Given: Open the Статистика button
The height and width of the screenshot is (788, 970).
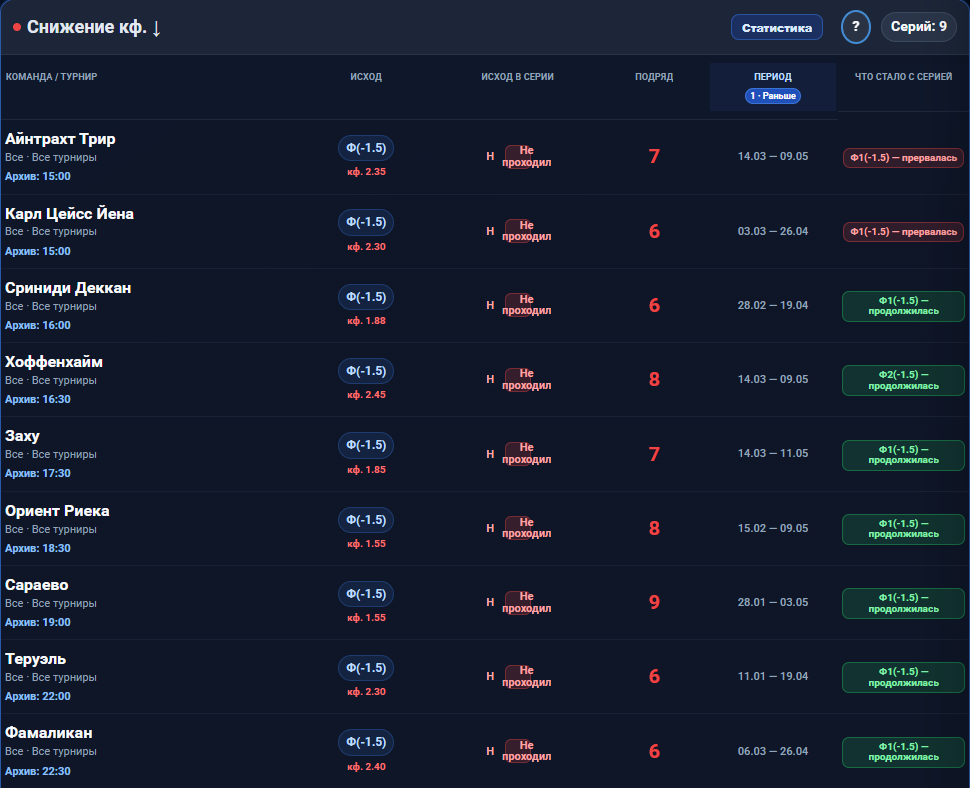Looking at the screenshot, I should [776, 28].
